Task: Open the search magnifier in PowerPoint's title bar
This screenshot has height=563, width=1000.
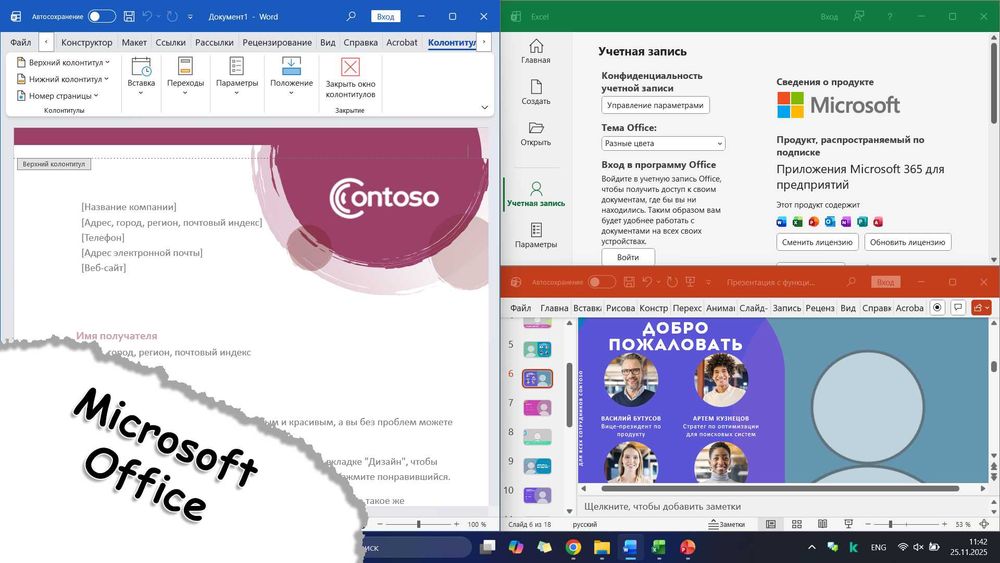Action: point(851,282)
